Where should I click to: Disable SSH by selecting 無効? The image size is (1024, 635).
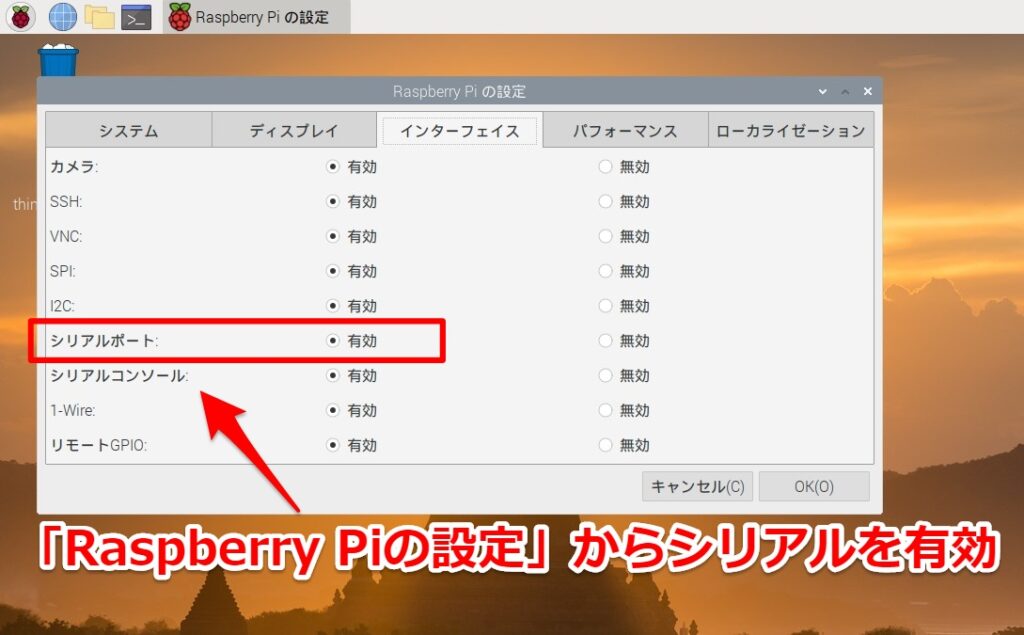(606, 202)
